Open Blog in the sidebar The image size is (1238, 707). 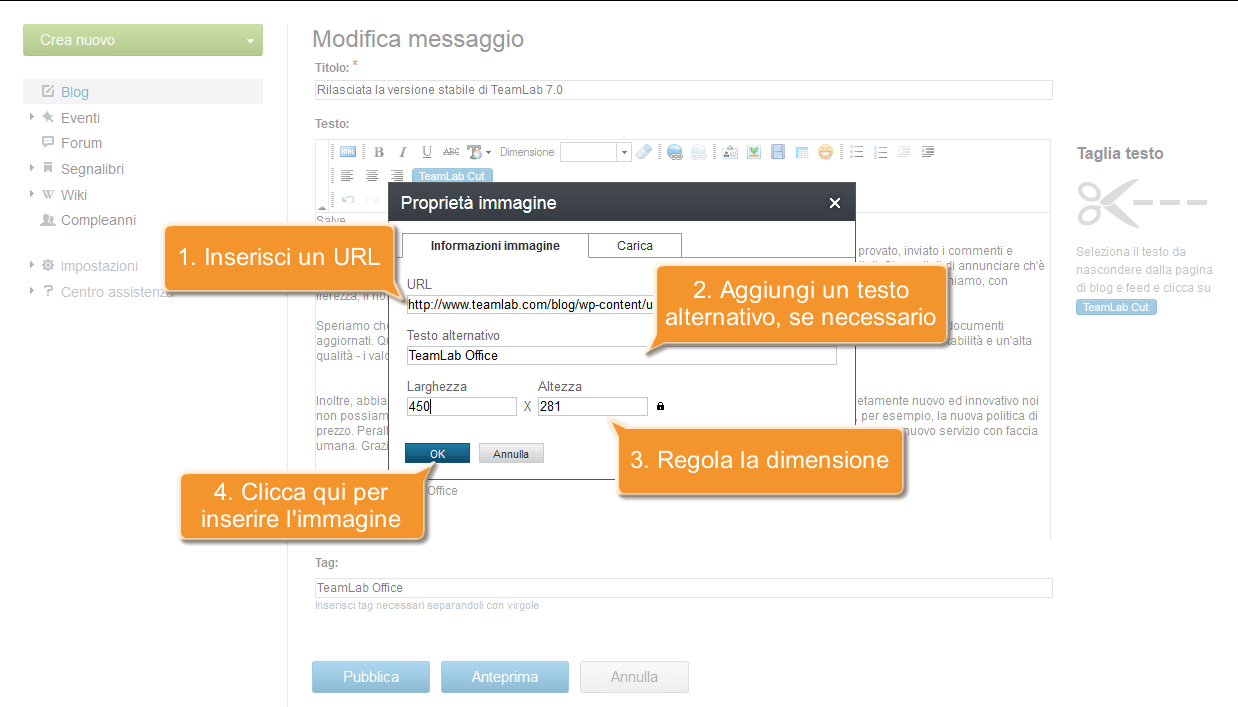click(x=75, y=92)
